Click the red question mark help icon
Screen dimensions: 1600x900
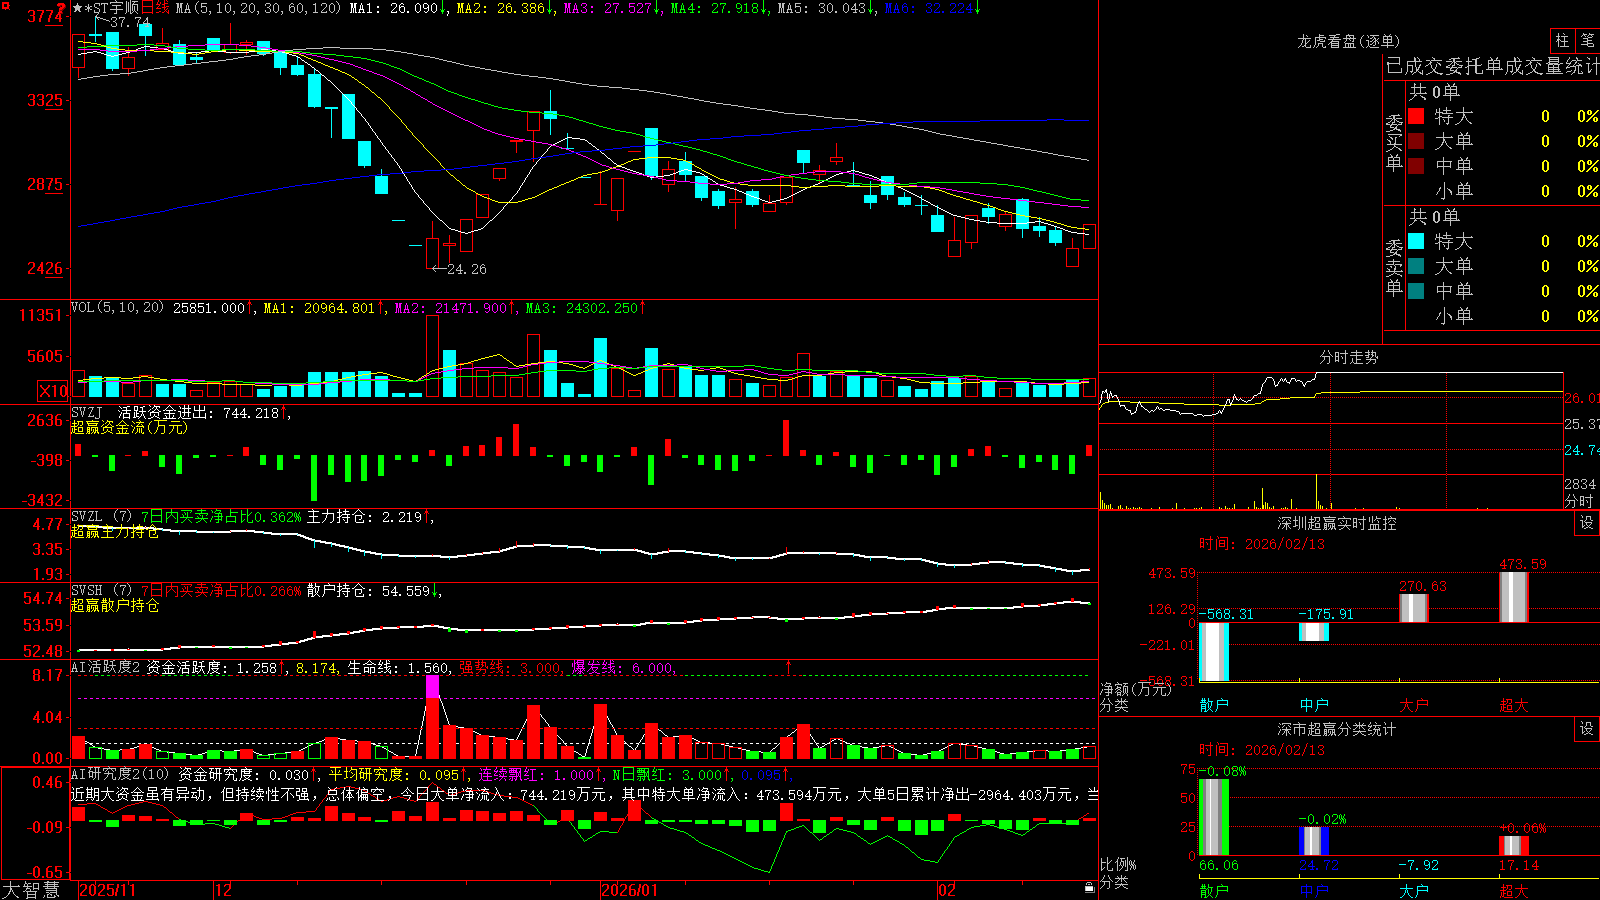click(61, 9)
